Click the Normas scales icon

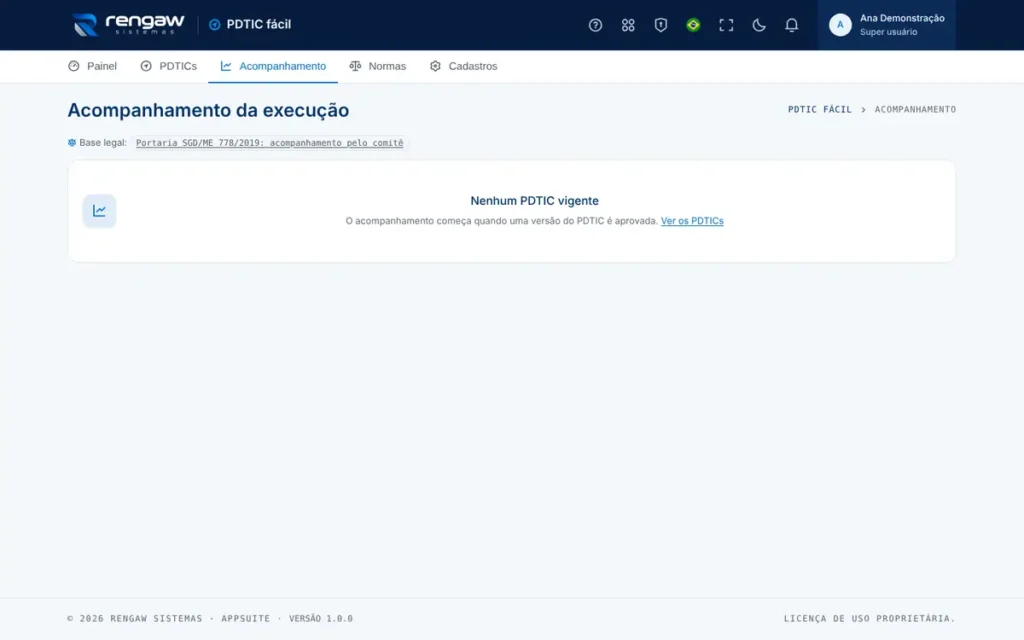coord(355,66)
